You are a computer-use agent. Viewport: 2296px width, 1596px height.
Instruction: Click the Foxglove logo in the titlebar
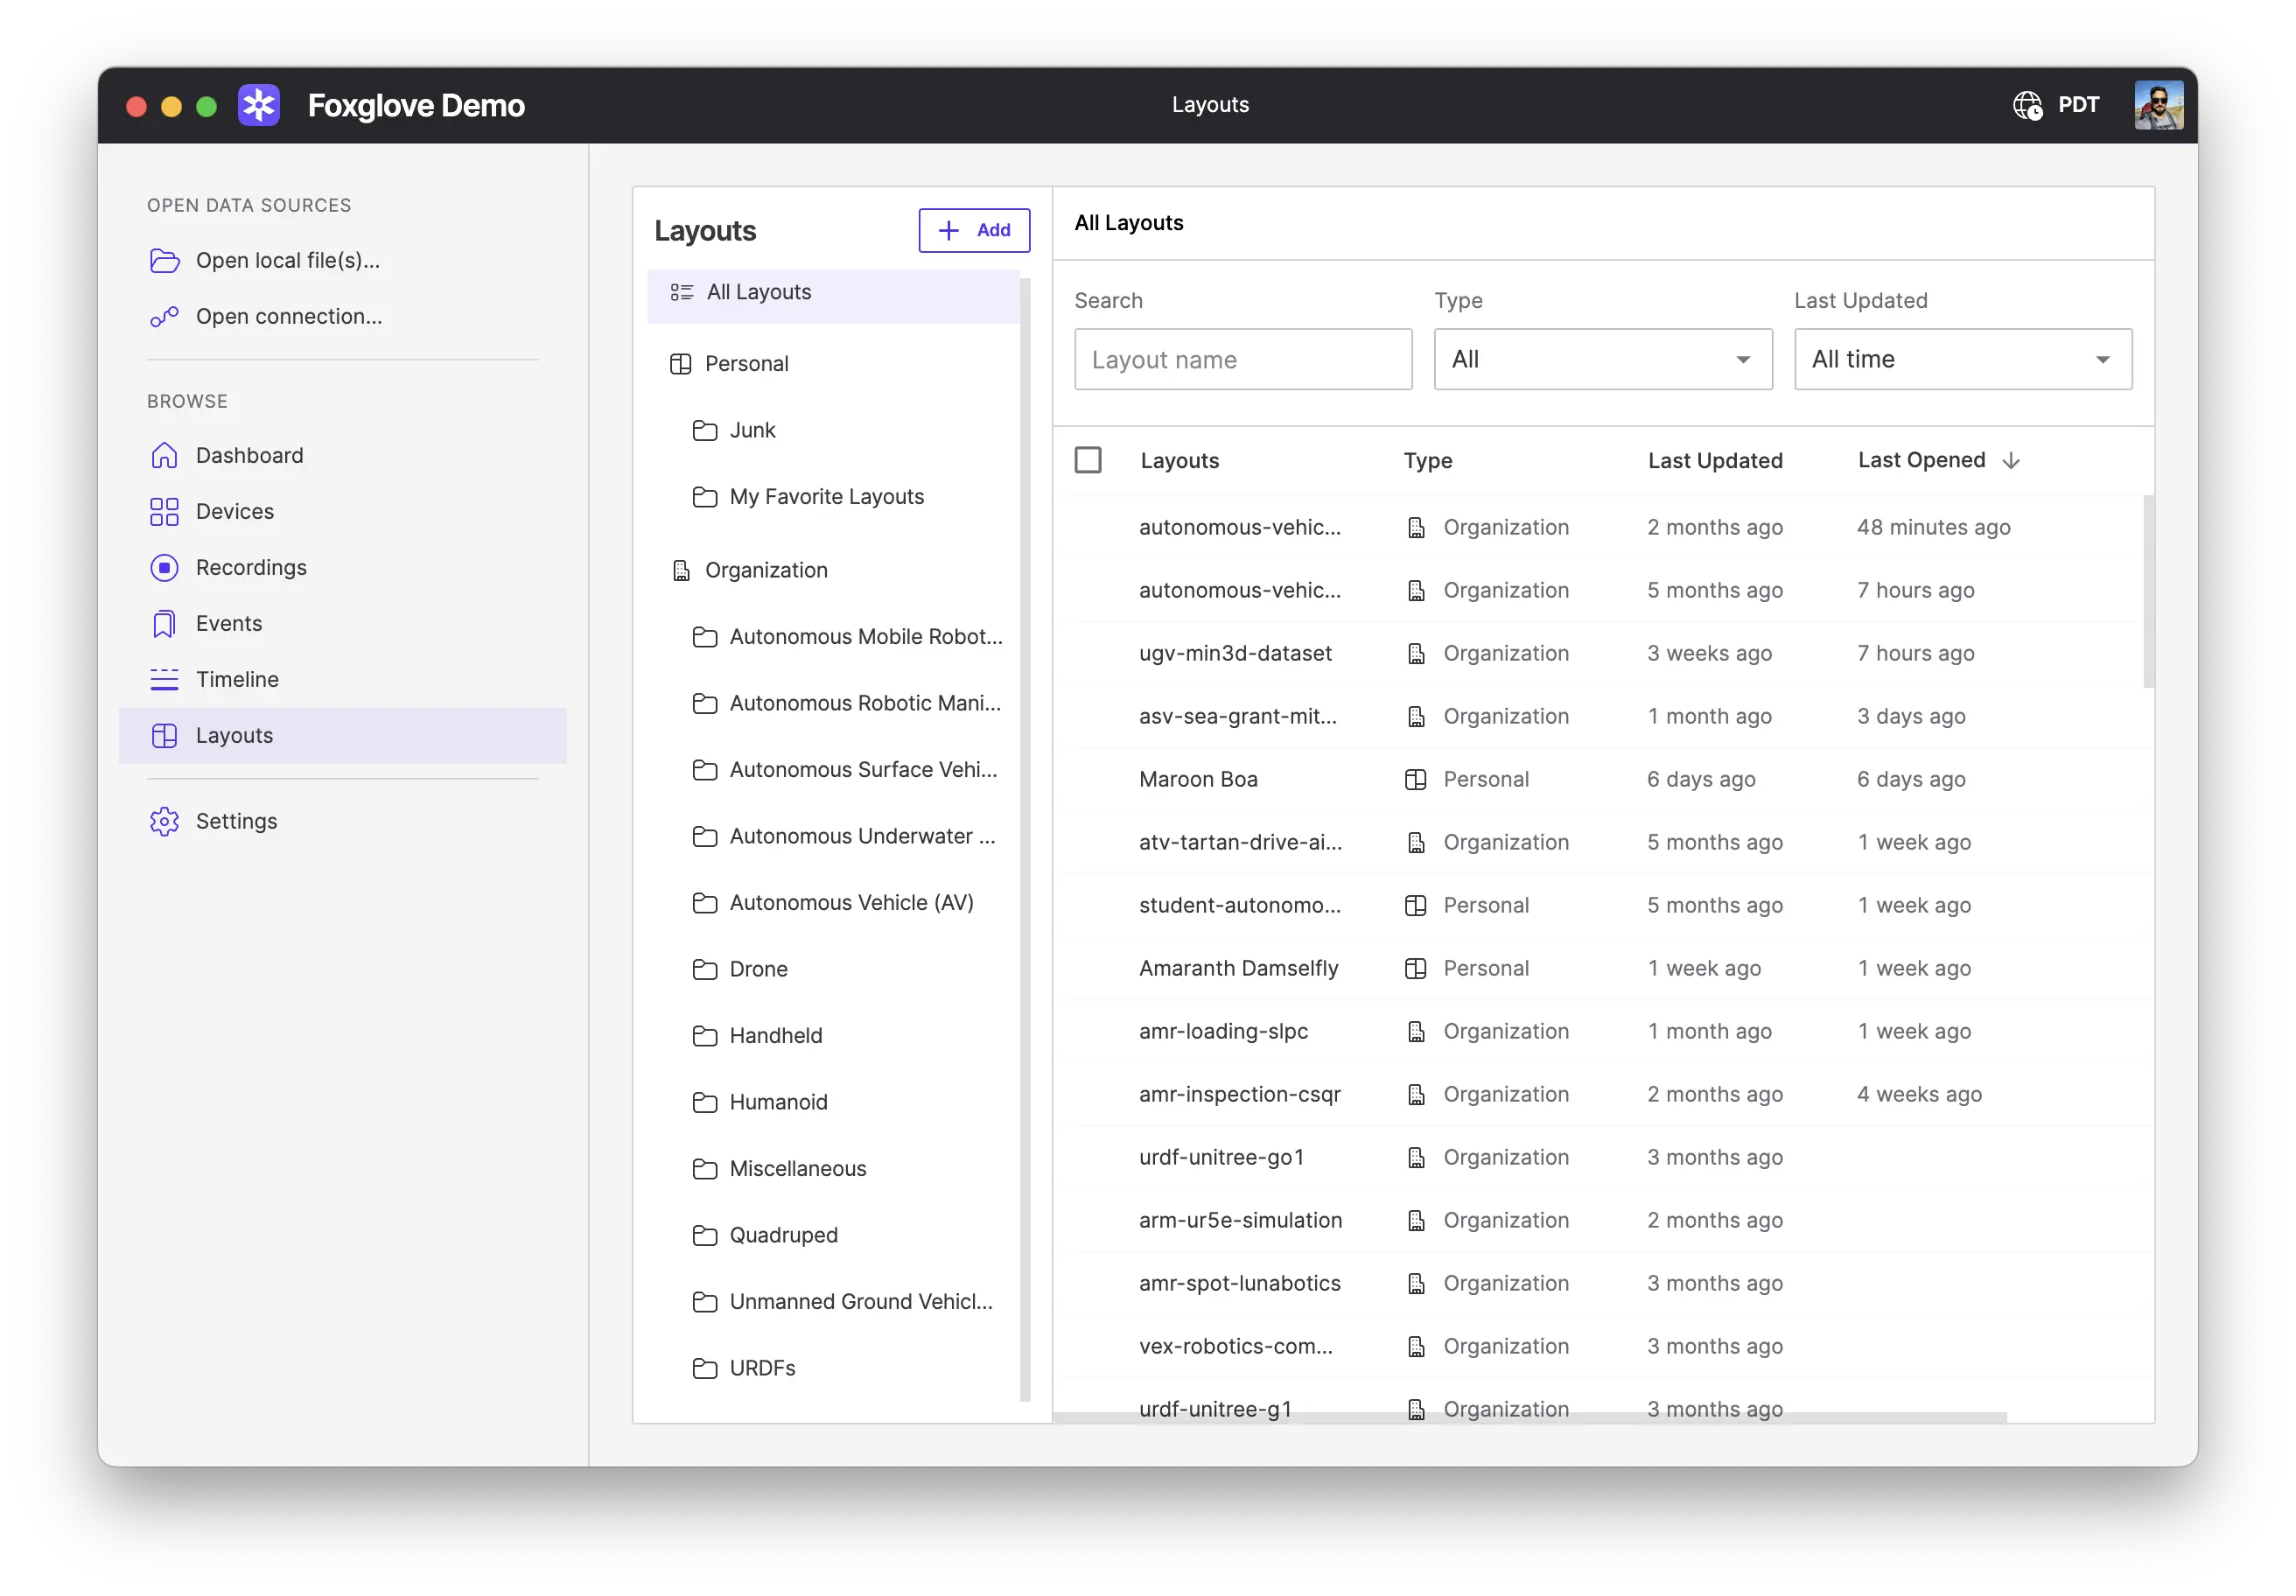coord(259,105)
